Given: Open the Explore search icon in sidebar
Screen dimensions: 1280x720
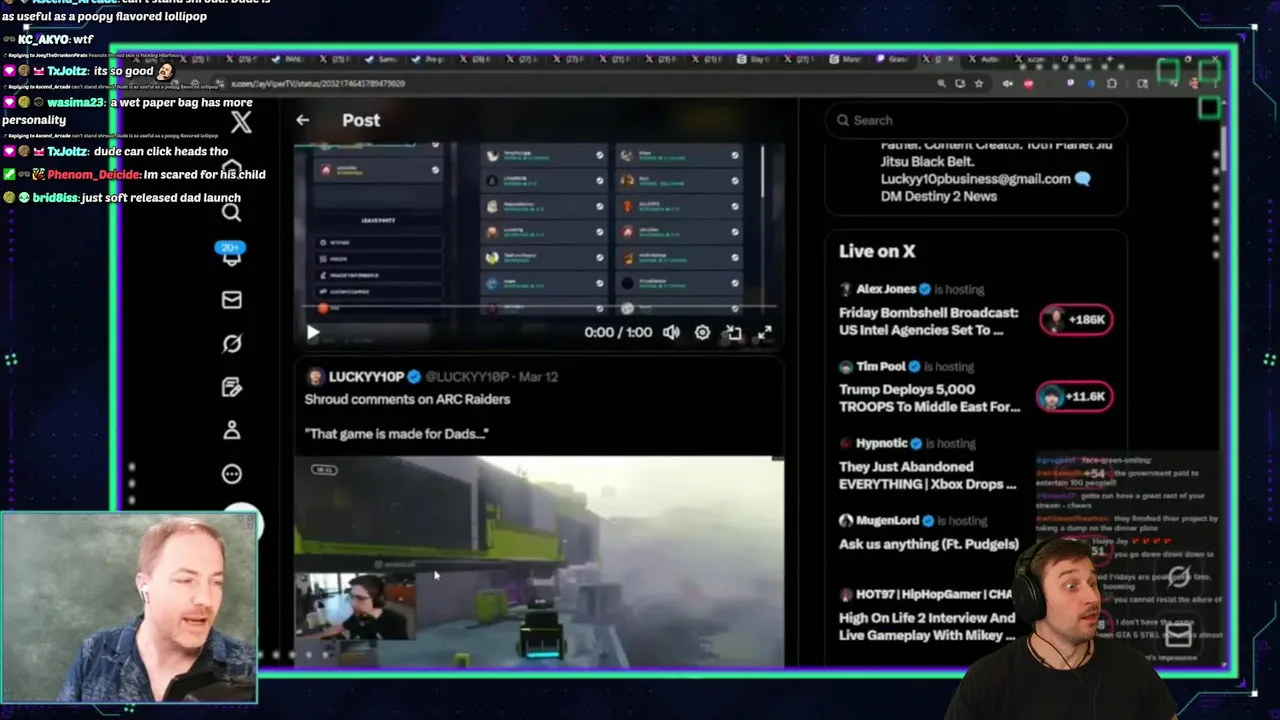Looking at the screenshot, I should point(231,212).
